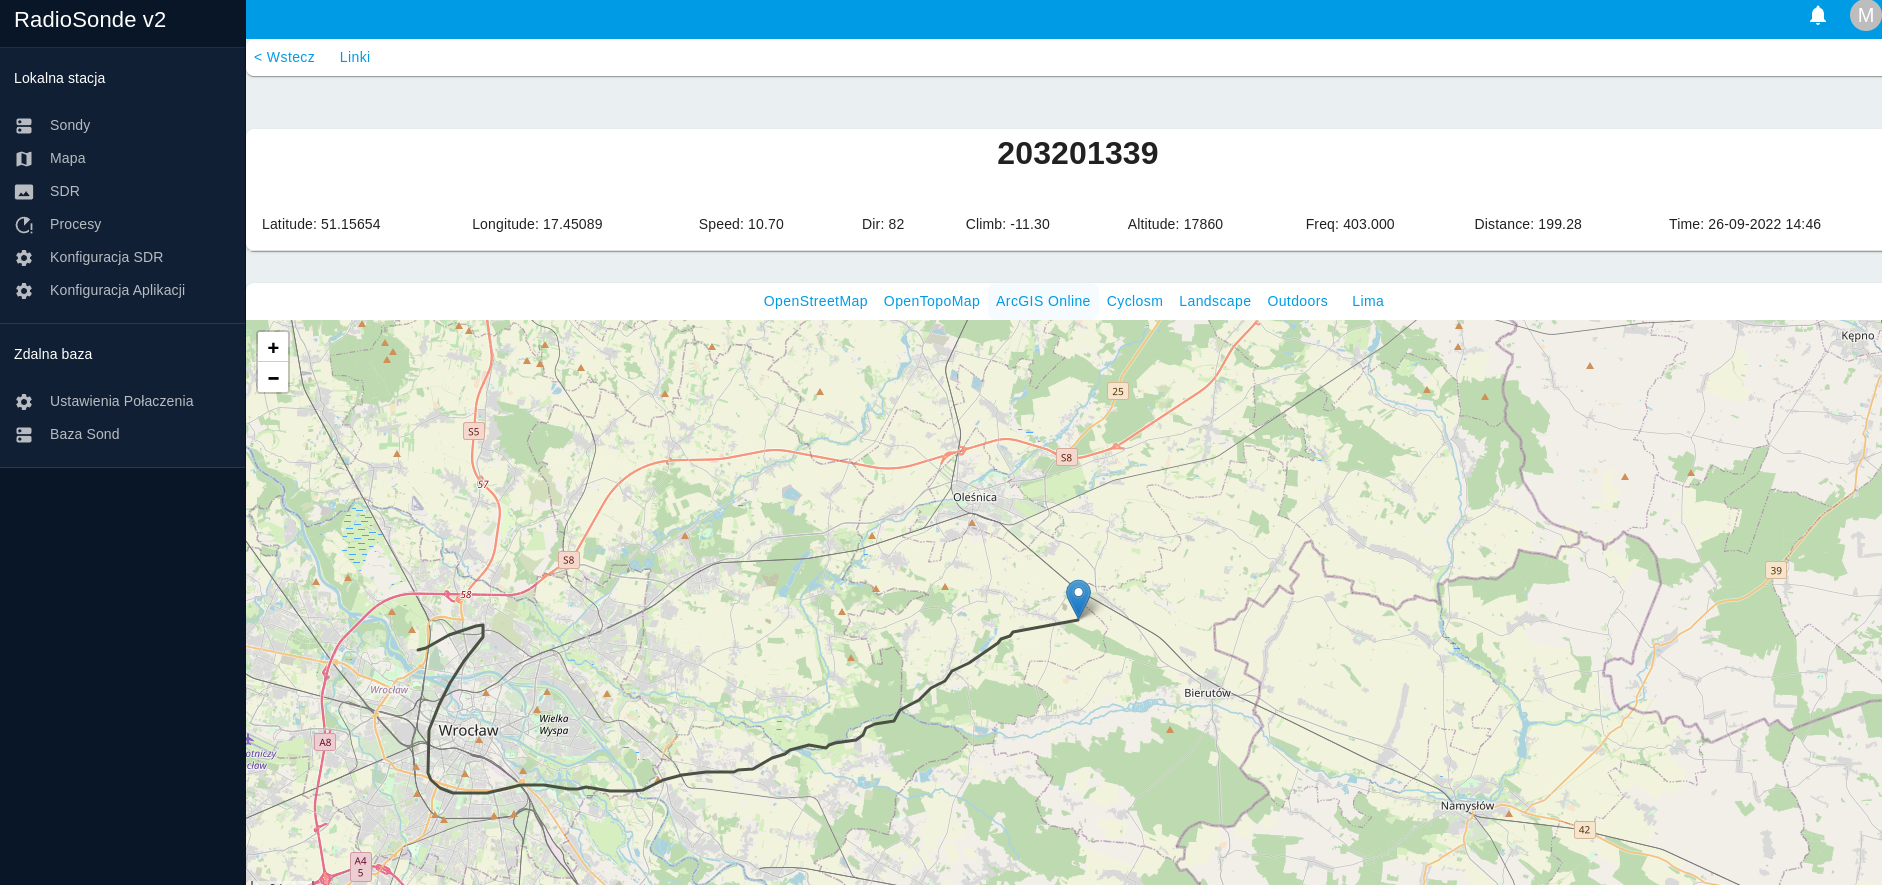
Task: Go back with Wstecz link
Action: click(x=284, y=57)
